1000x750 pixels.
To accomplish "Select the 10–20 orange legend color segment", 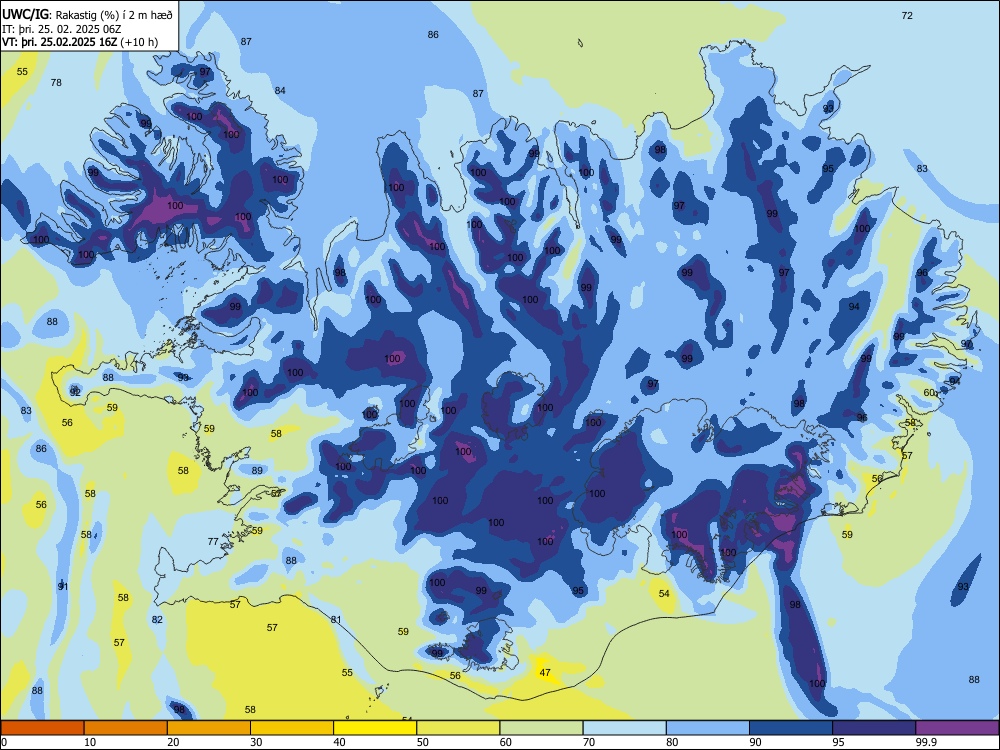I will [x=126, y=728].
